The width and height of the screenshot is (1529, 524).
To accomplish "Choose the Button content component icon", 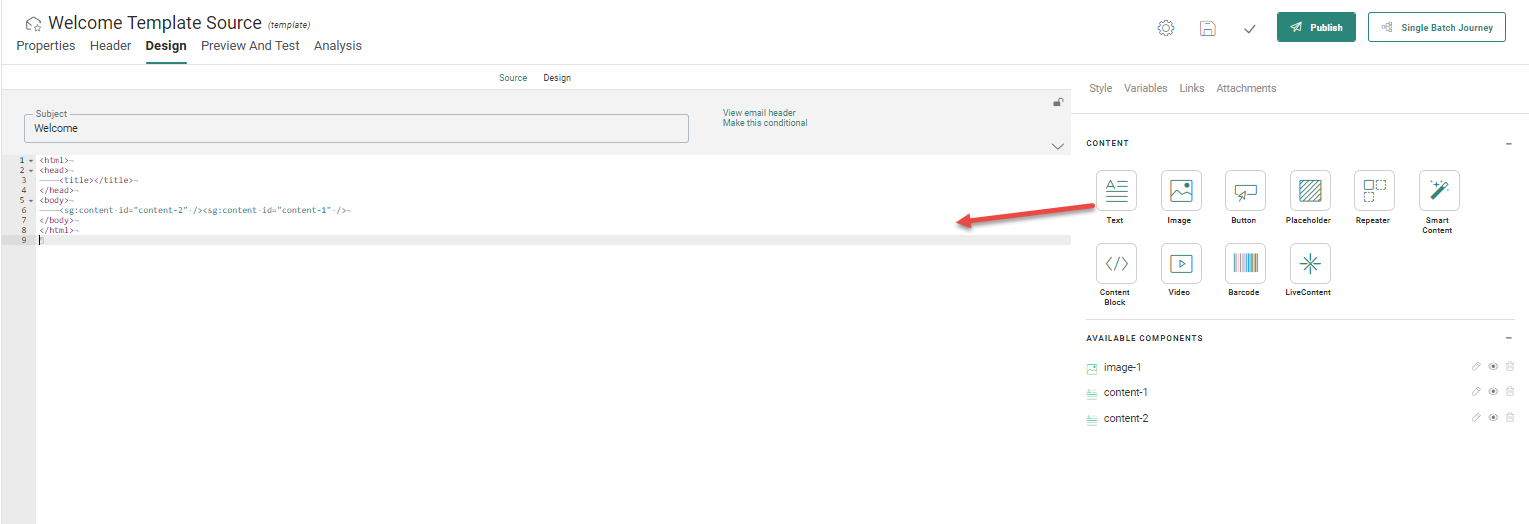I will click(1244, 190).
